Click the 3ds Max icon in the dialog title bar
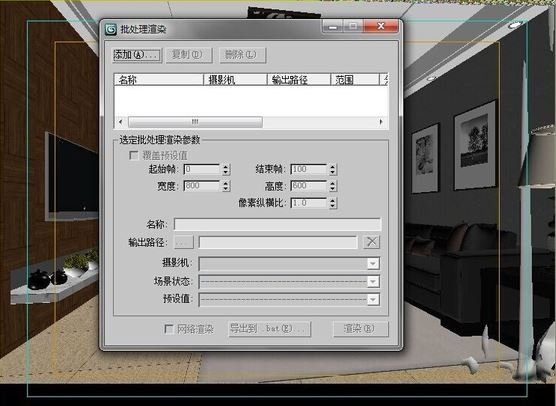This screenshot has height=406, width=556. click(x=111, y=29)
